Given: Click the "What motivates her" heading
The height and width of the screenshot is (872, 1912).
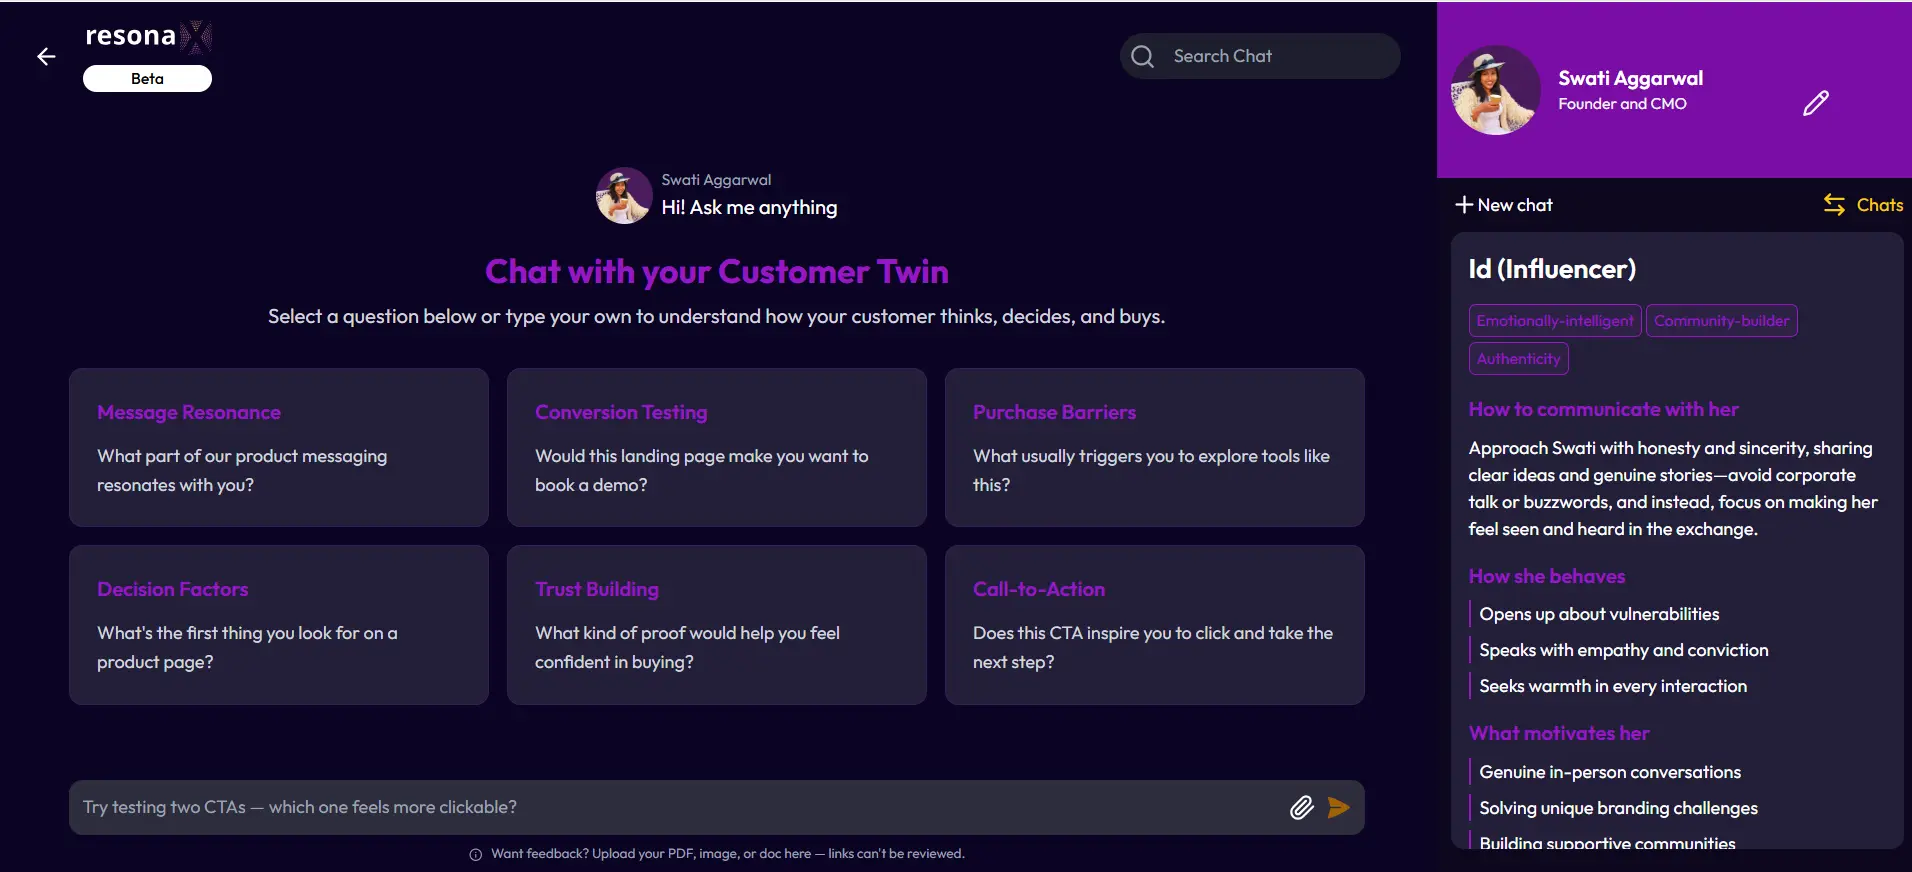Looking at the screenshot, I should [1559, 733].
